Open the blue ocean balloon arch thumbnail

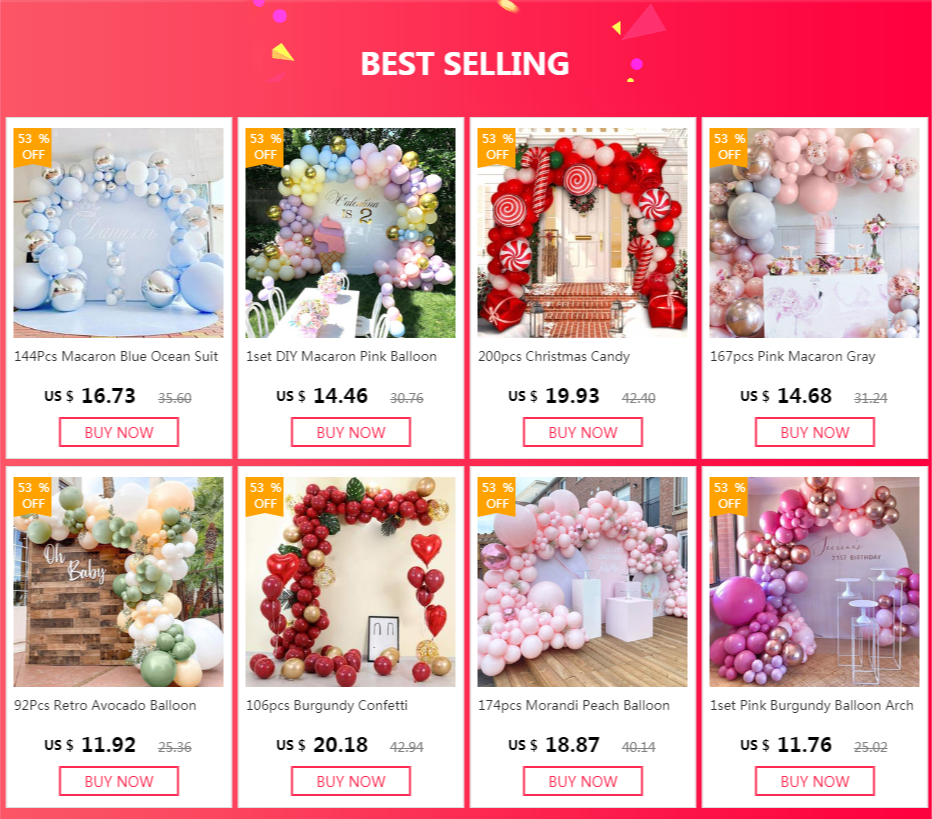pyautogui.click(x=119, y=233)
